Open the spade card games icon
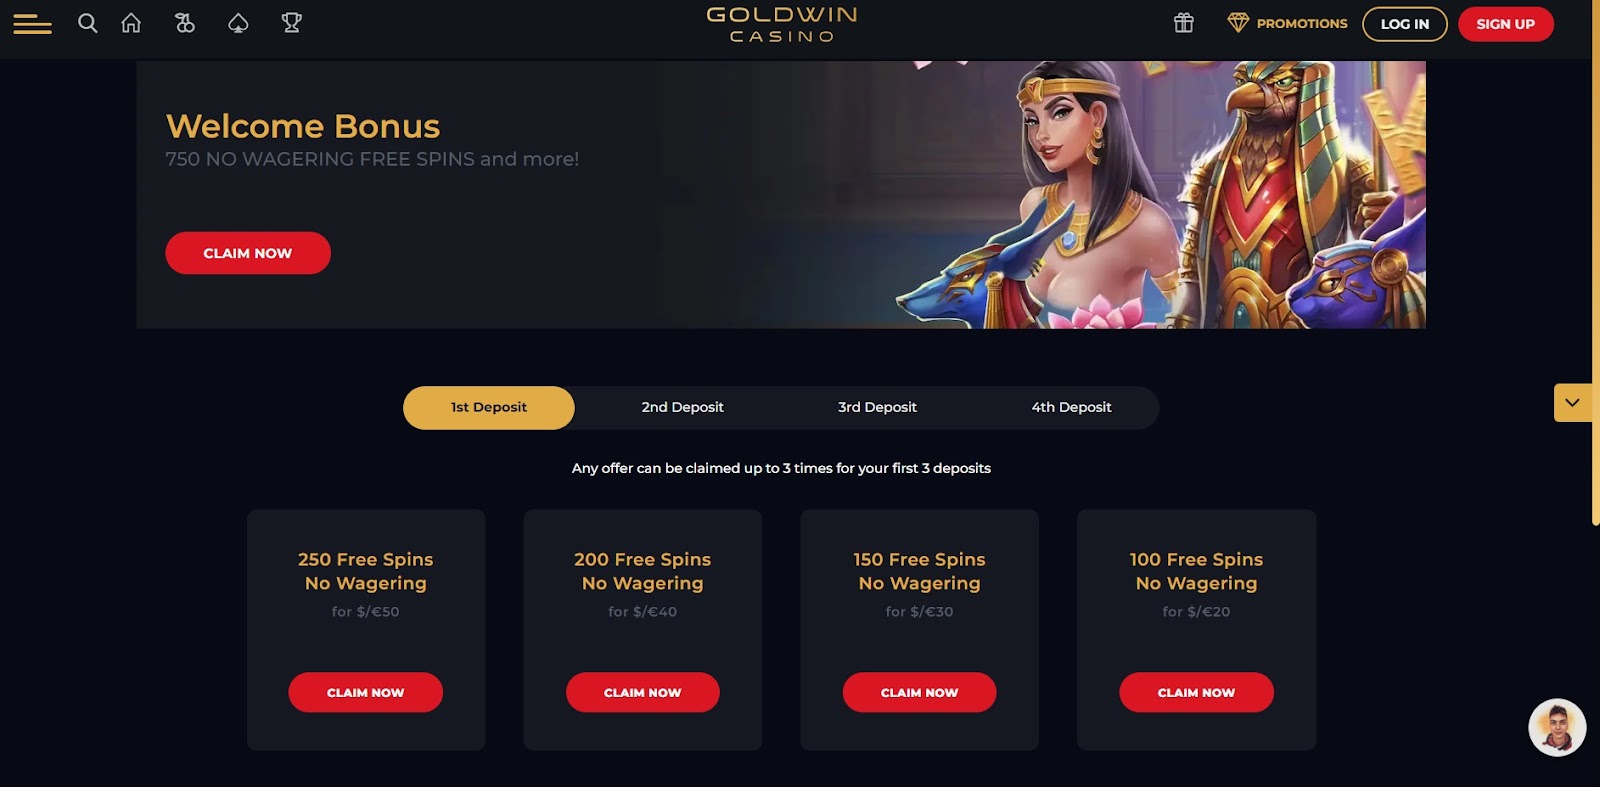1600x787 pixels. pos(238,23)
